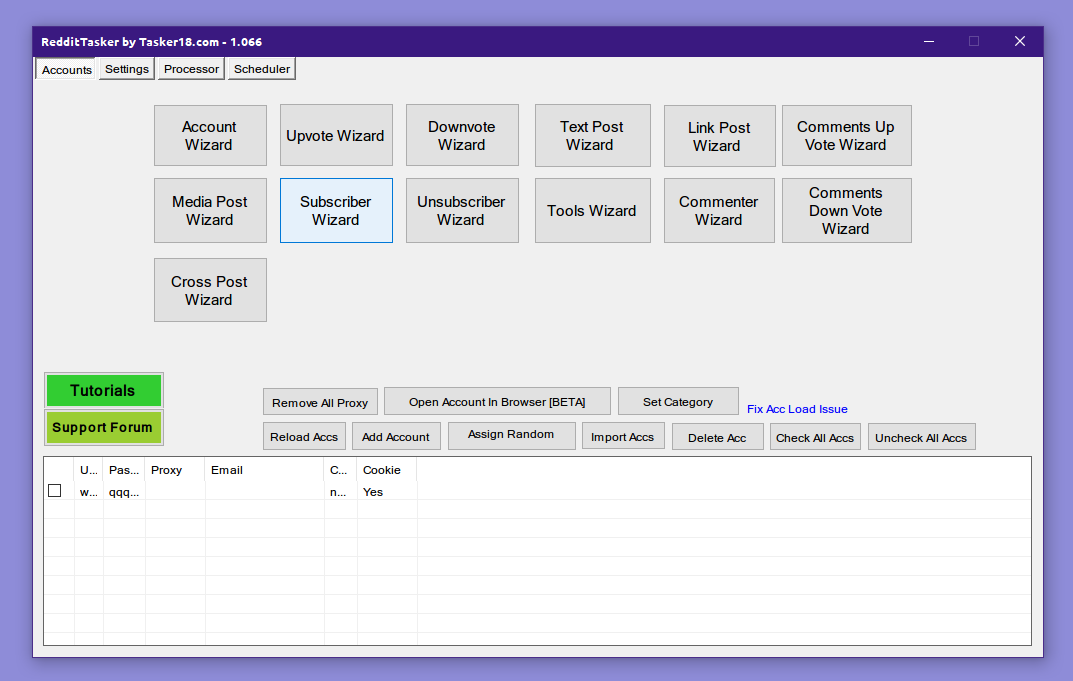Screen dimensions: 1073x681
Task: Click the Cookie column header
Action: tap(387, 470)
